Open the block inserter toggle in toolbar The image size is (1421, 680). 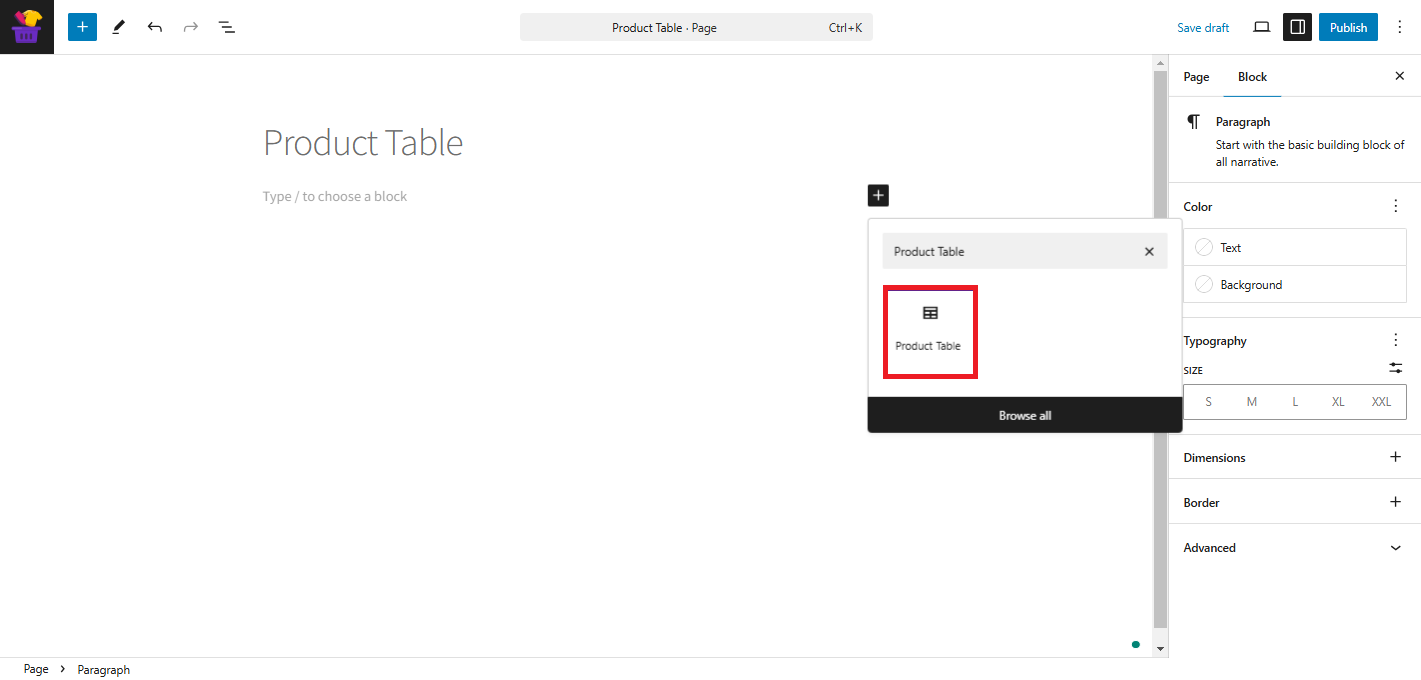click(x=82, y=27)
